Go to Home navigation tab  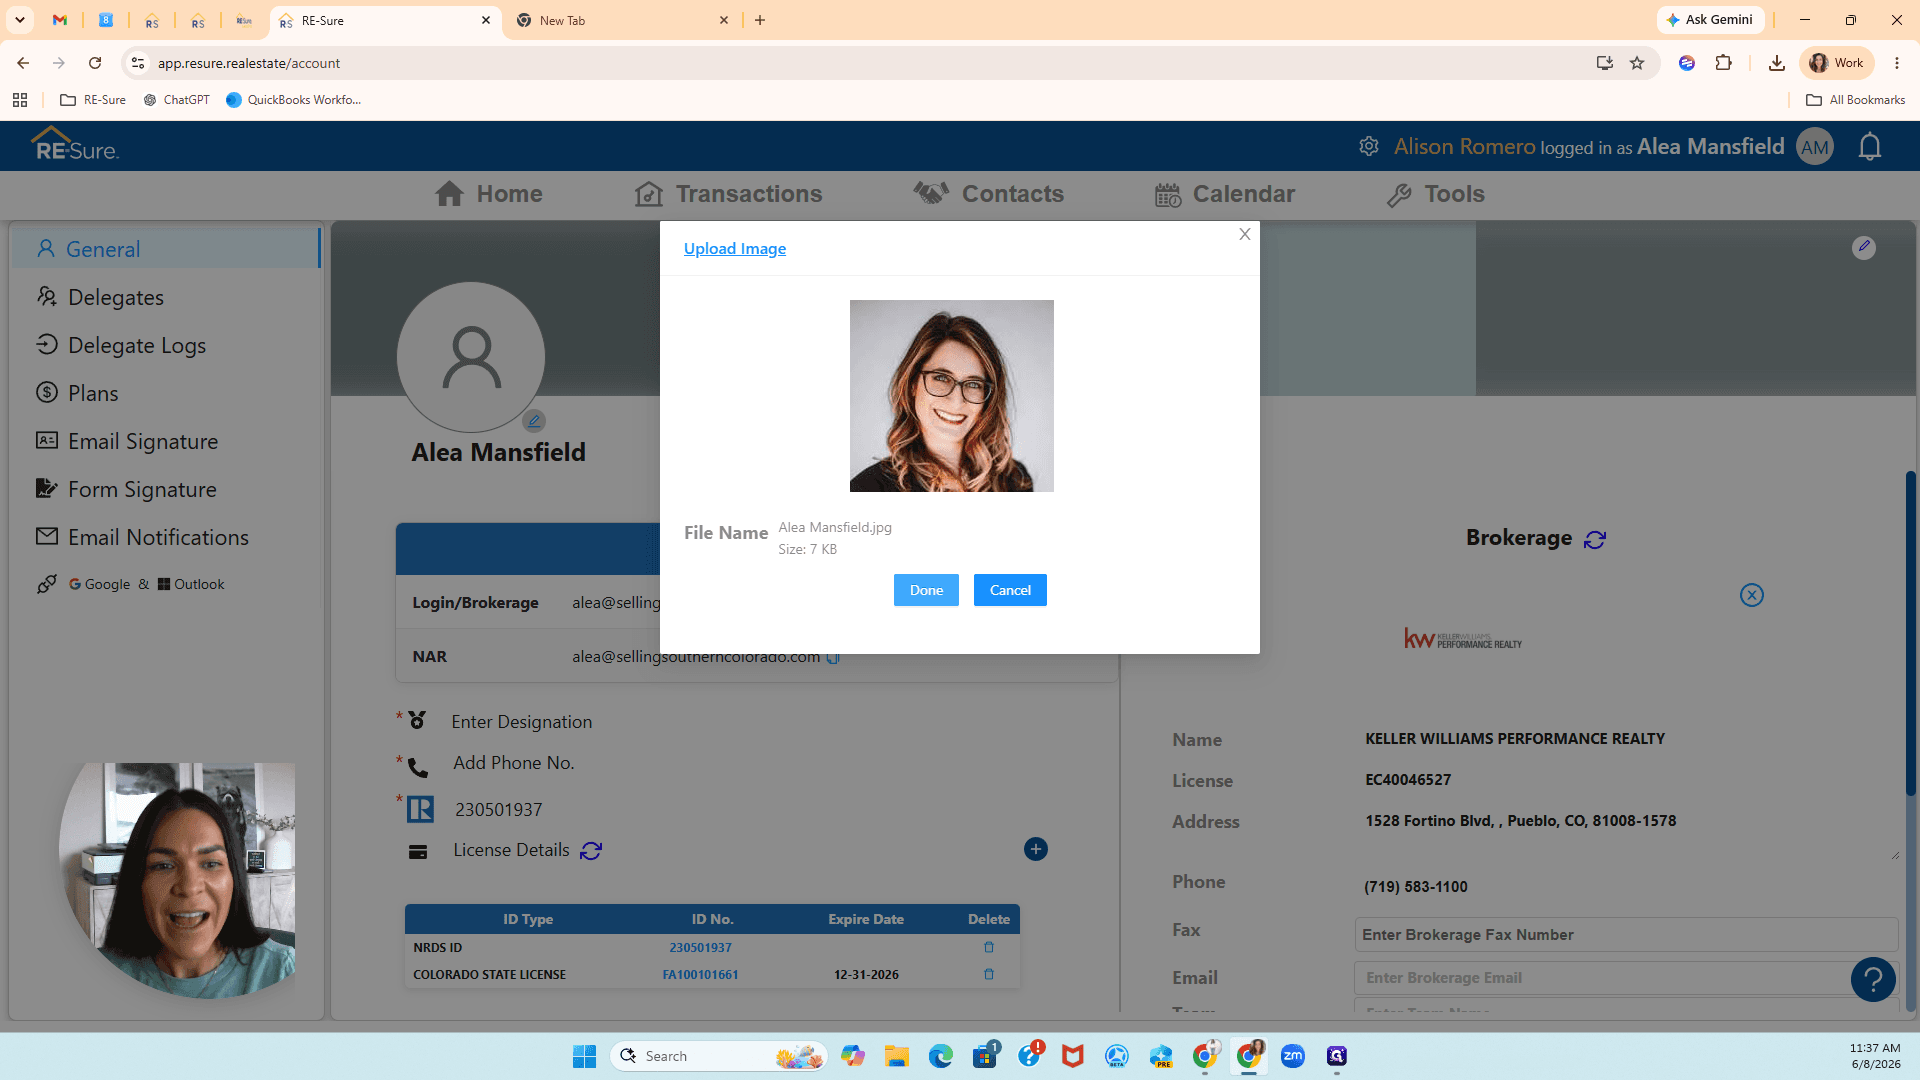pyautogui.click(x=489, y=194)
